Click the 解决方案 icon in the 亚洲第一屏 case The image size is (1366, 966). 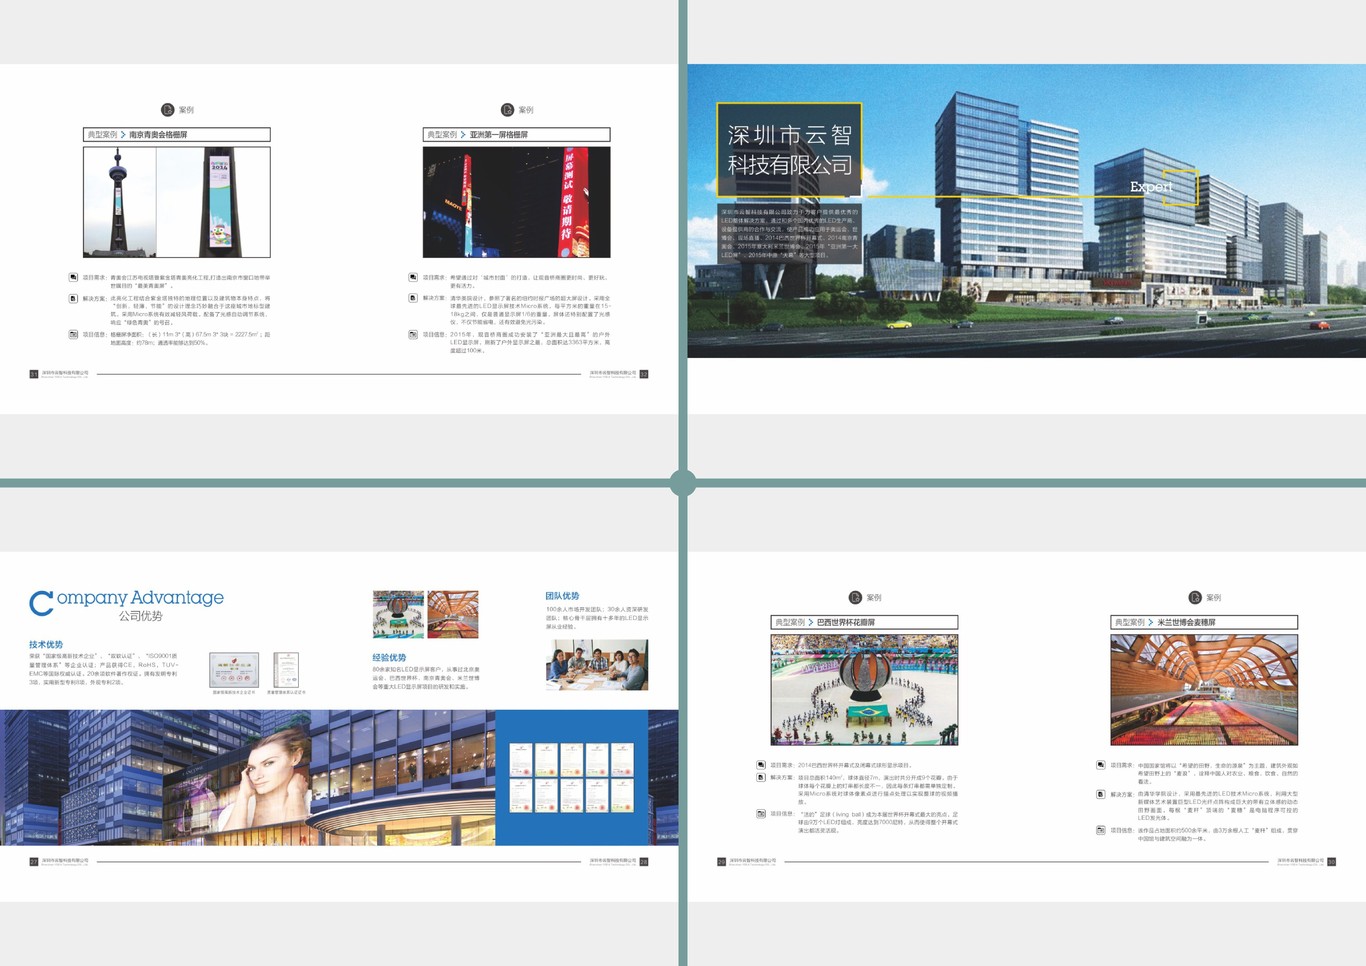click(x=413, y=298)
